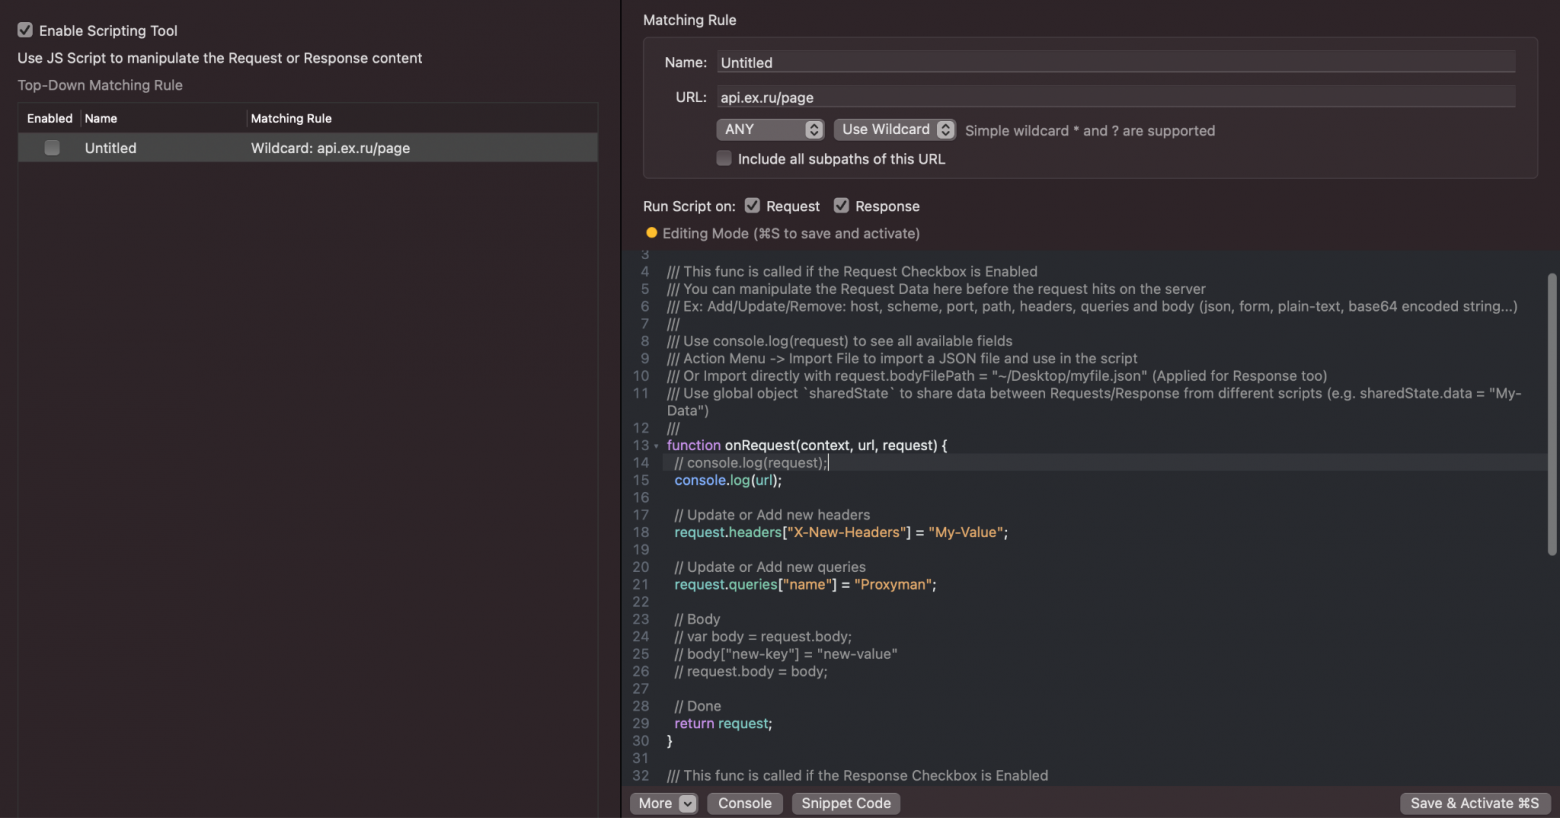Click the X-New-Headers code line
The width and height of the screenshot is (1560, 818).
point(841,532)
